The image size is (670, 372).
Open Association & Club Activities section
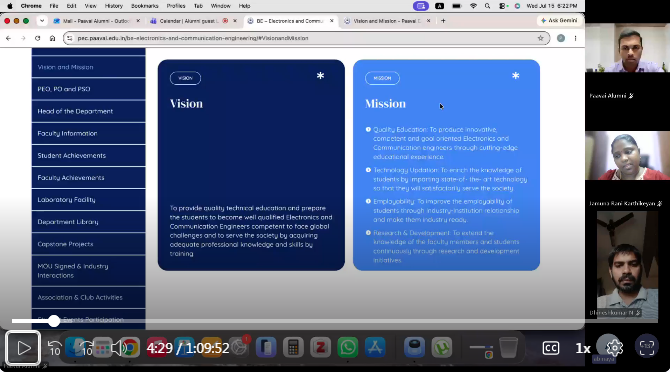88,297
